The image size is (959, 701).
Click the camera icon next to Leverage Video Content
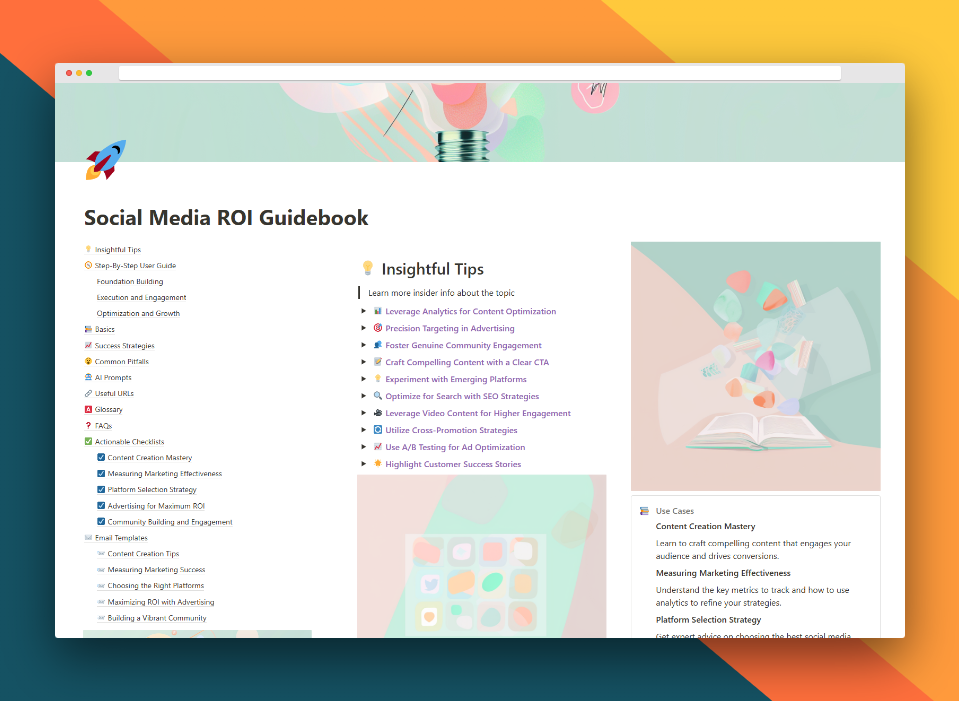tap(378, 413)
